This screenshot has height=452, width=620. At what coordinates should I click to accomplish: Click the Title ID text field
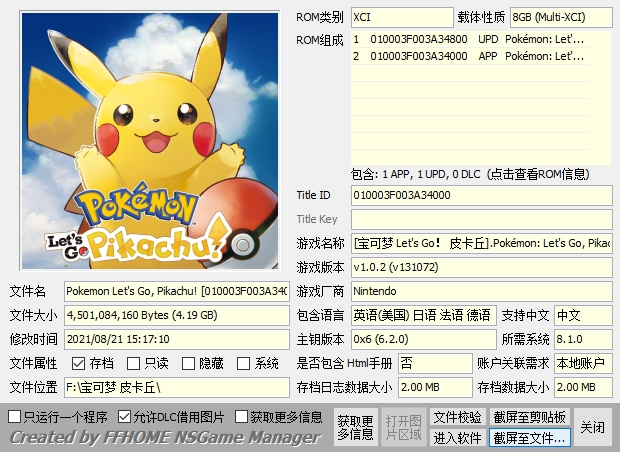pyautogui.click(x=481, y=195)
